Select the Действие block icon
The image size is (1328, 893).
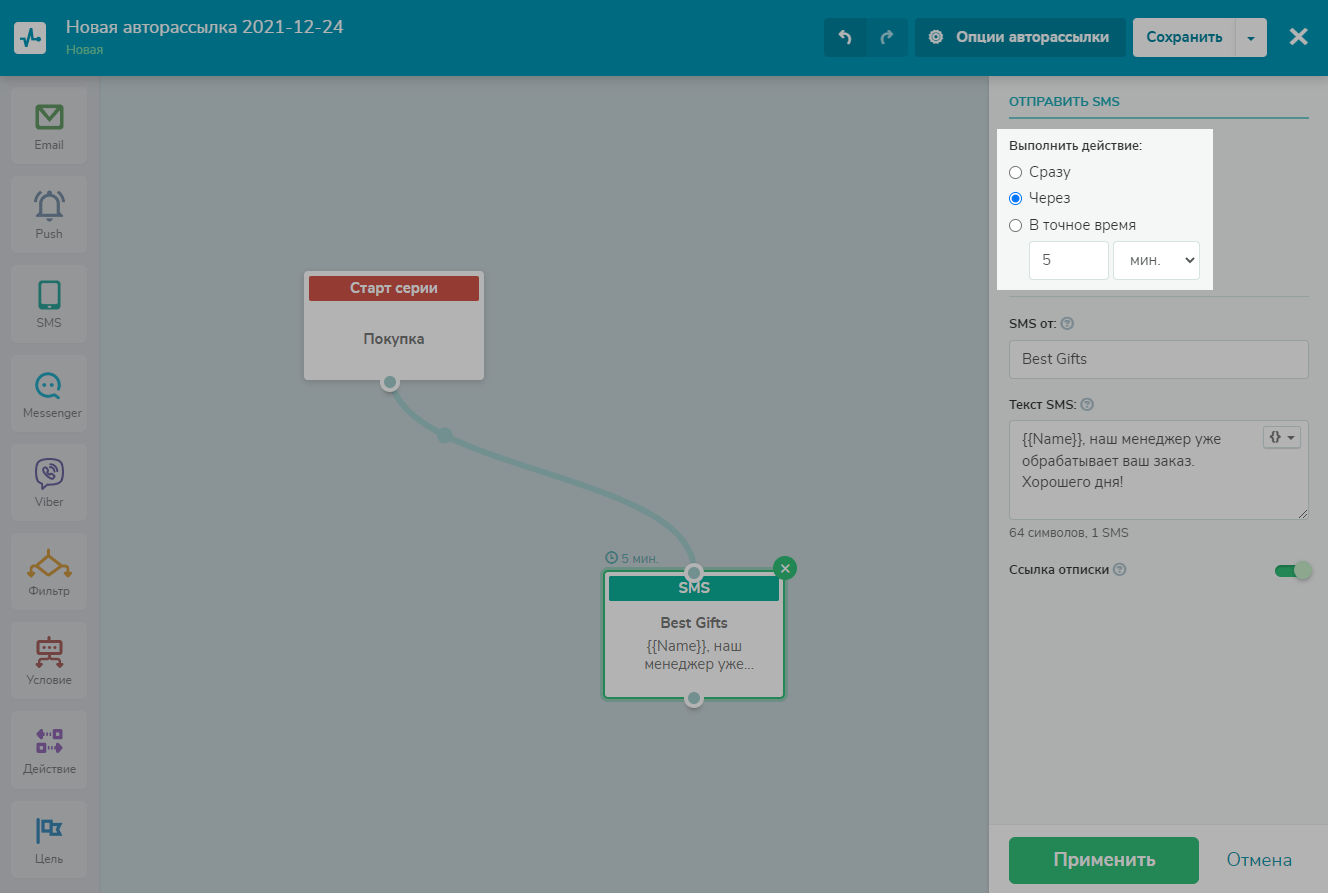click(49, 749)
